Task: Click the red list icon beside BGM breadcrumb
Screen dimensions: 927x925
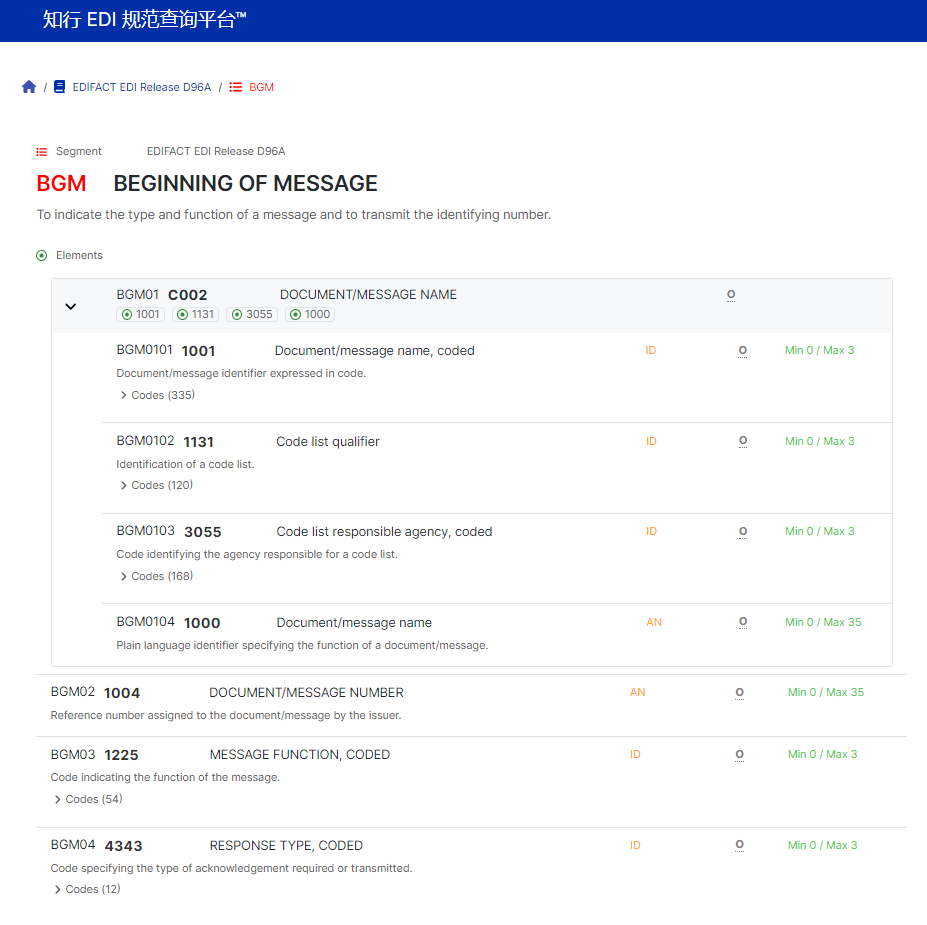Action: click(x=235, y=87)
